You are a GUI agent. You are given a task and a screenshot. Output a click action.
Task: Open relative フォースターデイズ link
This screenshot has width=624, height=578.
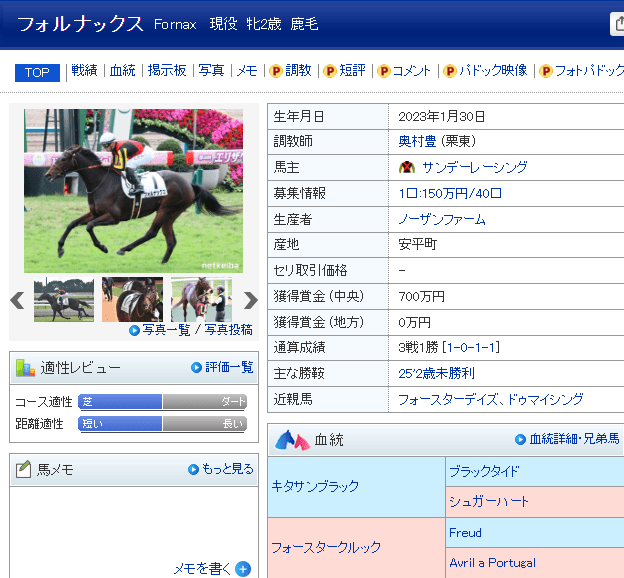[x=448, y=399]
